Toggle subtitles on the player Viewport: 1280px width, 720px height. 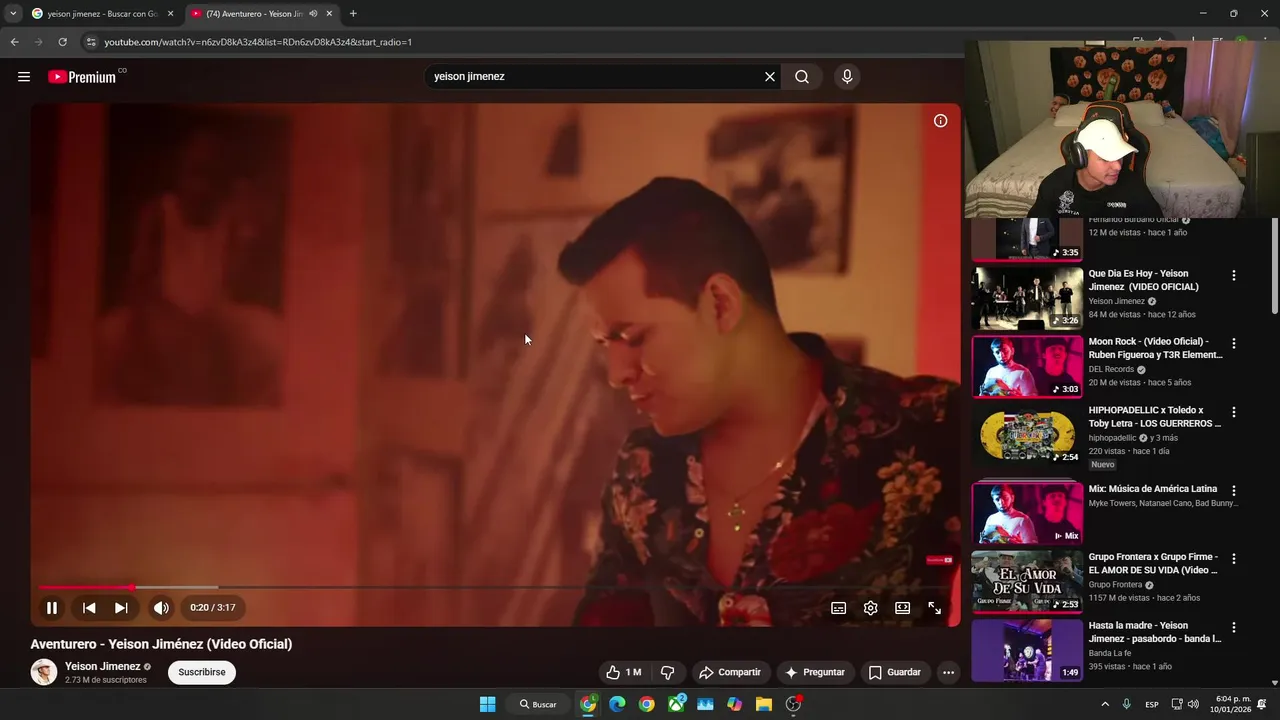[839, 608]
